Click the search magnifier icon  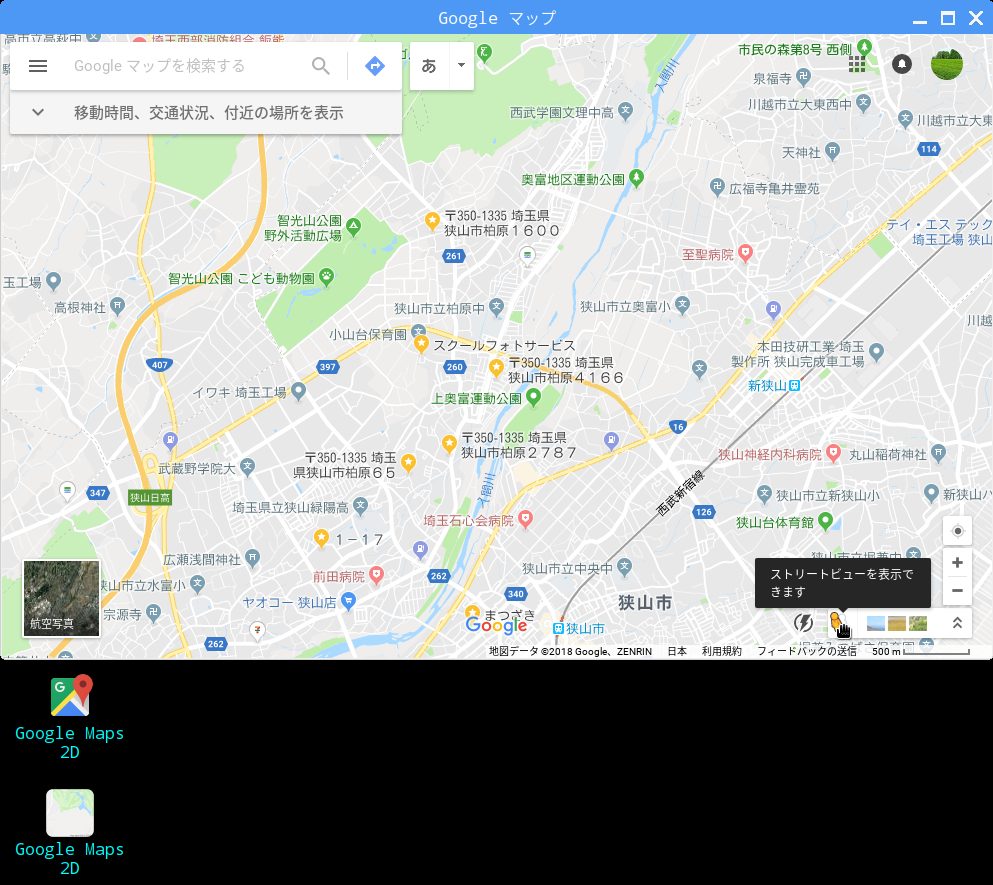(321, 66)
